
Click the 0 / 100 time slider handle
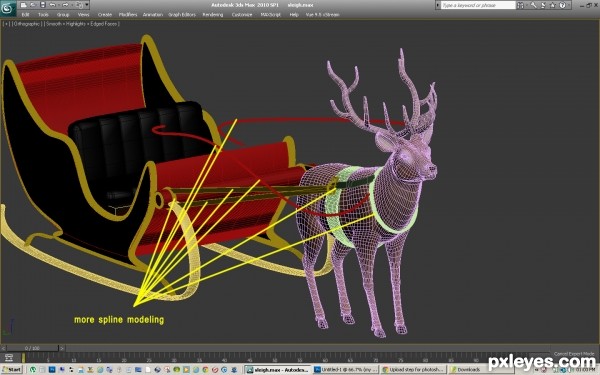[x=33, y=348]
